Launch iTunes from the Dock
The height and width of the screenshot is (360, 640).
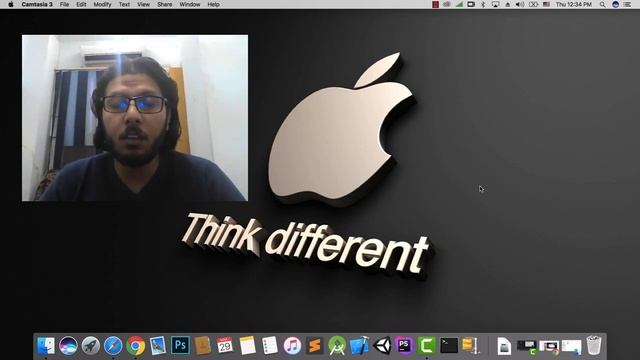coord(292,346)
